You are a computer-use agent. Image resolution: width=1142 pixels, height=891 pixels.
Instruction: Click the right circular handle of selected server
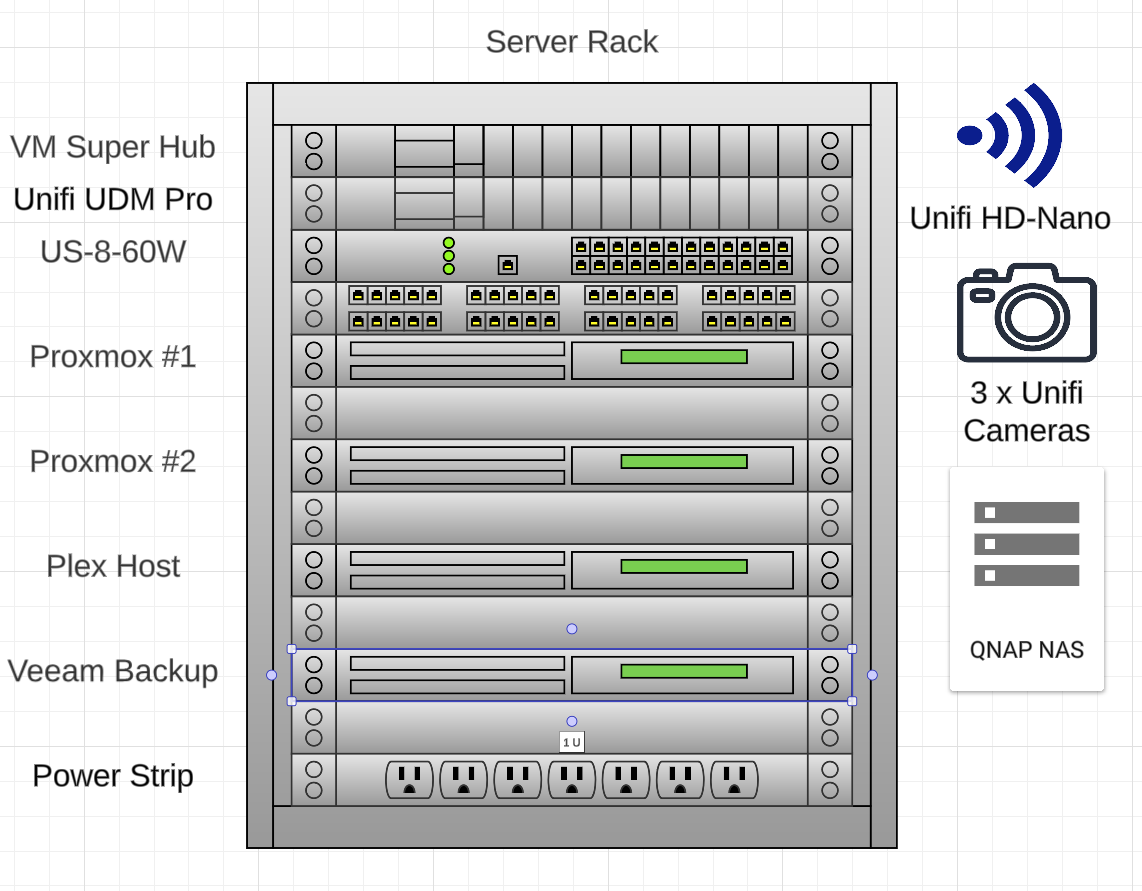coord(872,675)
